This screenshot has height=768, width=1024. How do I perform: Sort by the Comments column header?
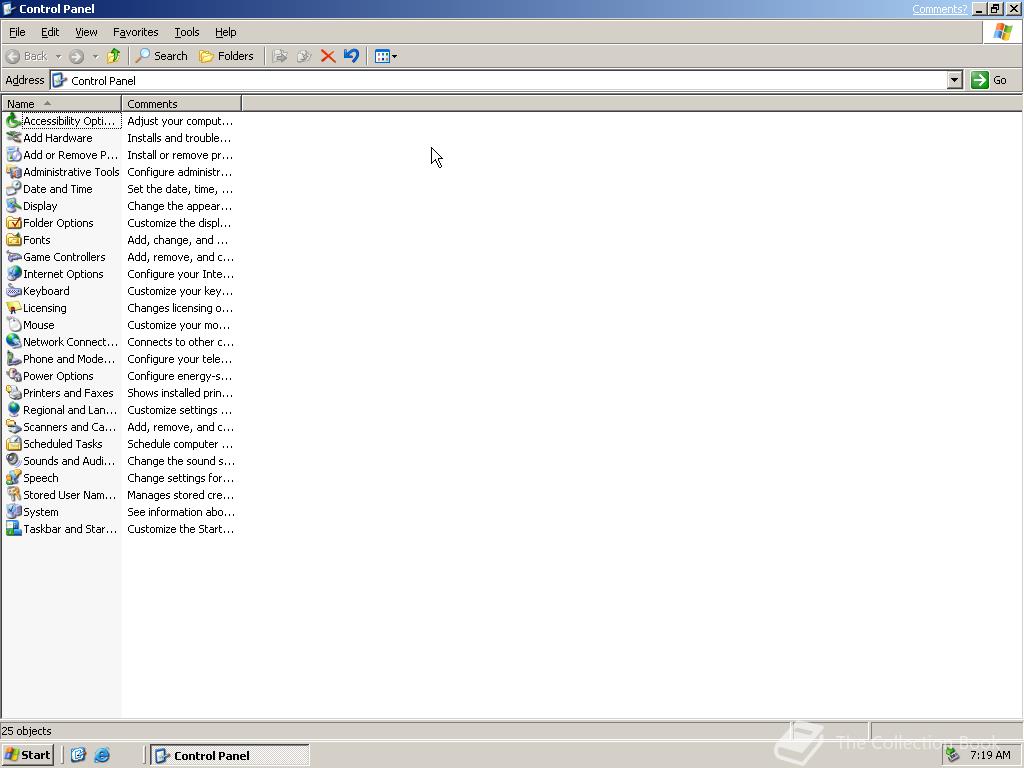pyautogui.click(x=182, y=103)
